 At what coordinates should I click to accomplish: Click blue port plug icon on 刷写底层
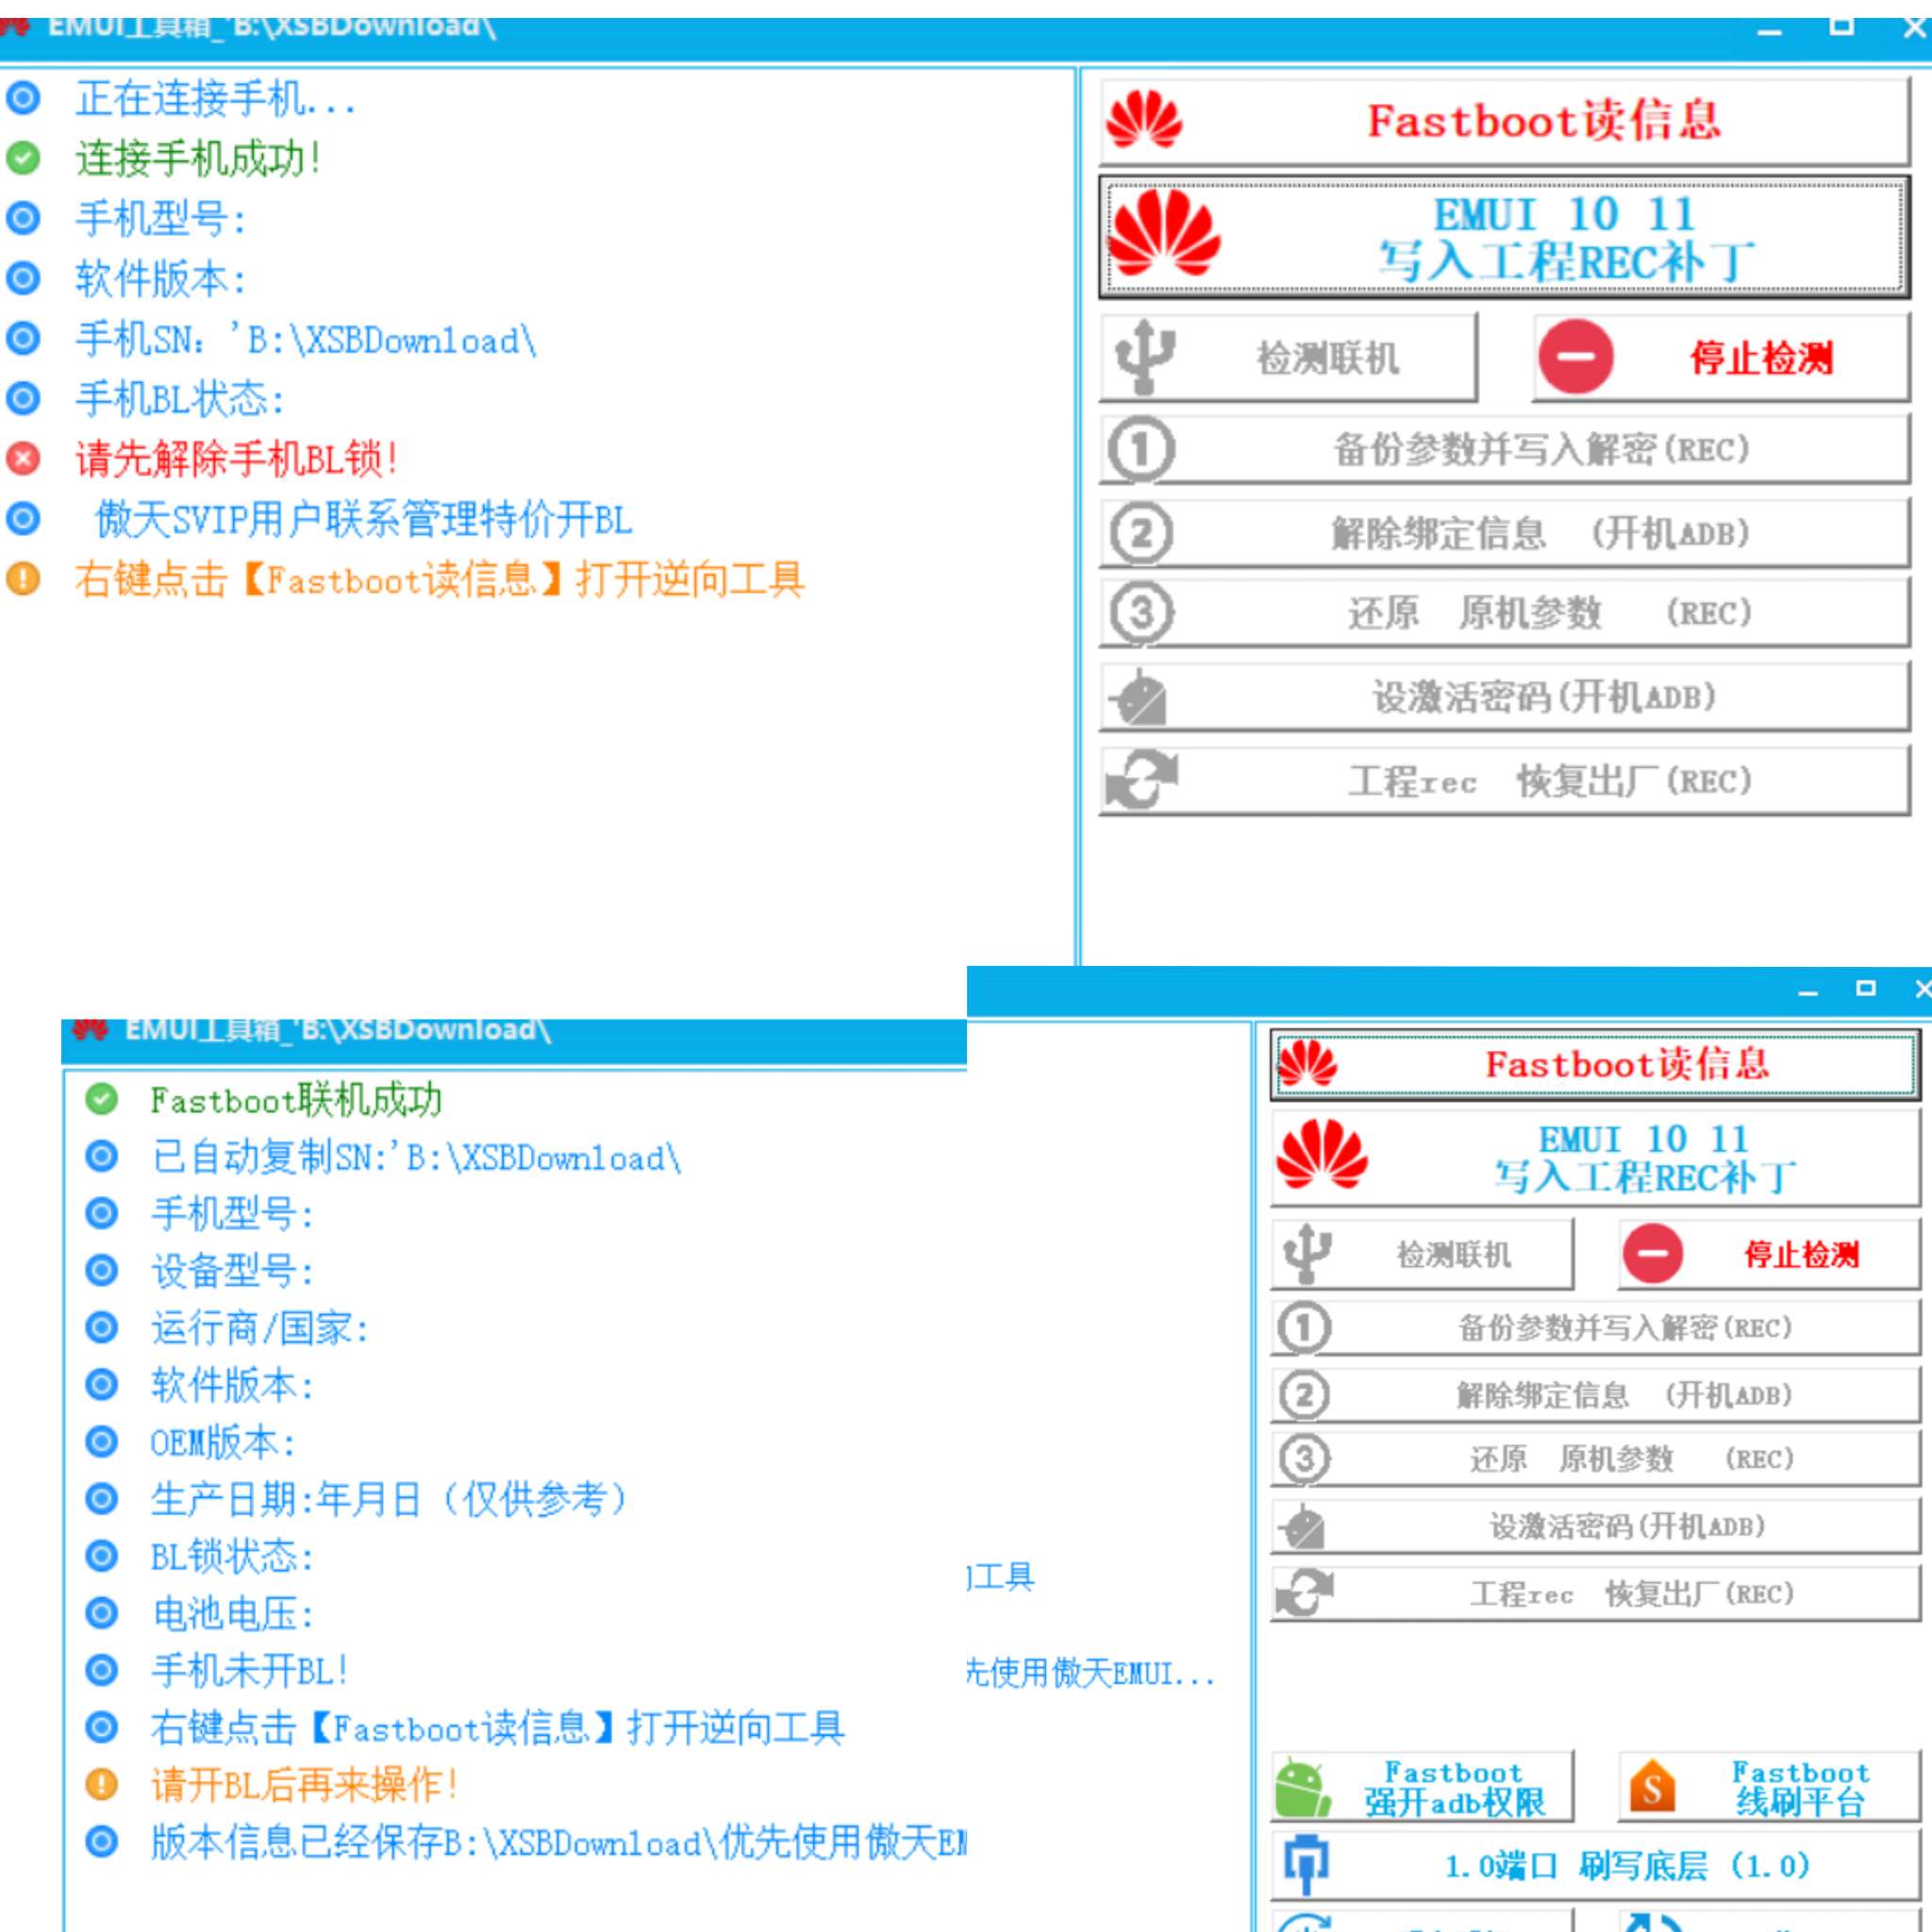1306,1866
